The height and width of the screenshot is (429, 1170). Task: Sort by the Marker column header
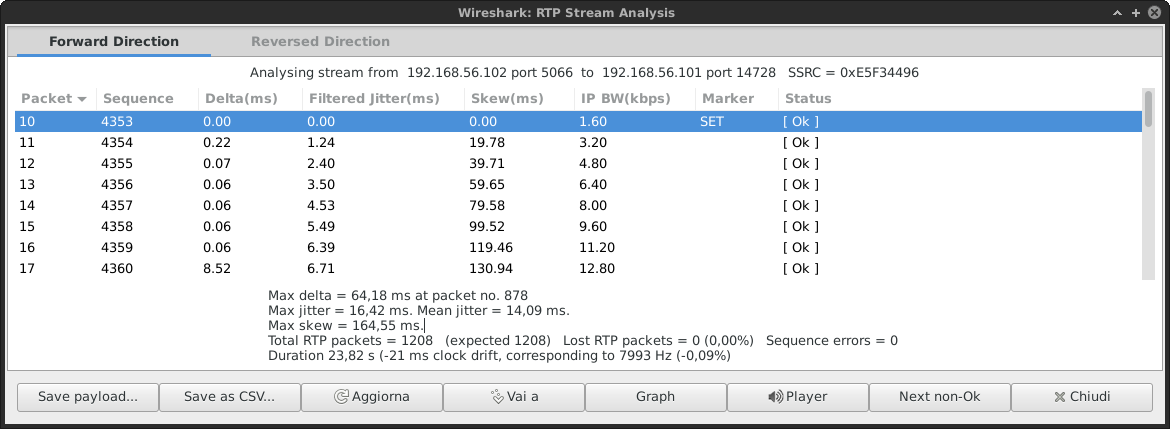736,98
